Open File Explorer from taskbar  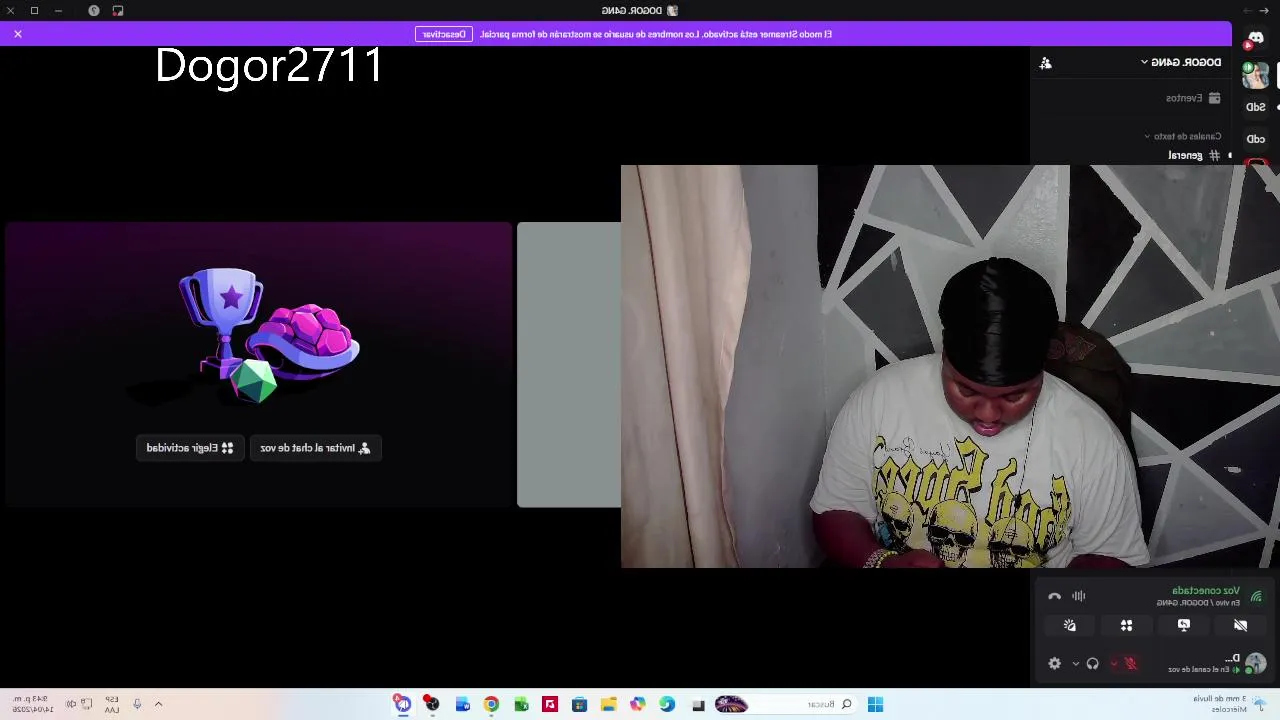608,704
